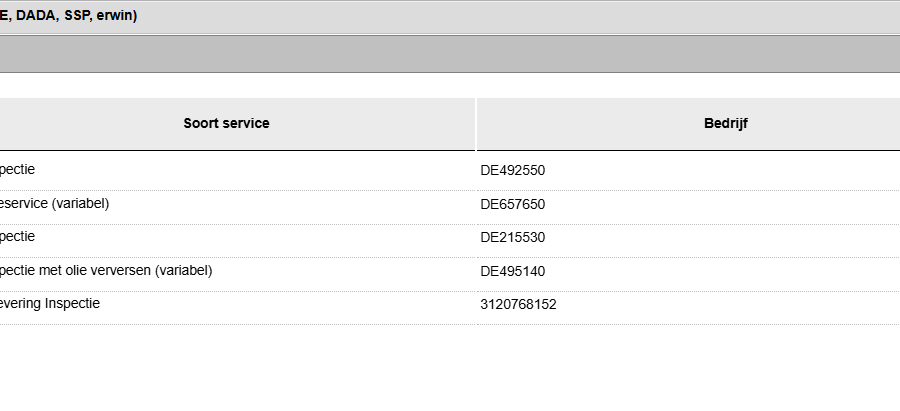Click the Bedrijf column header

[726, 124]
